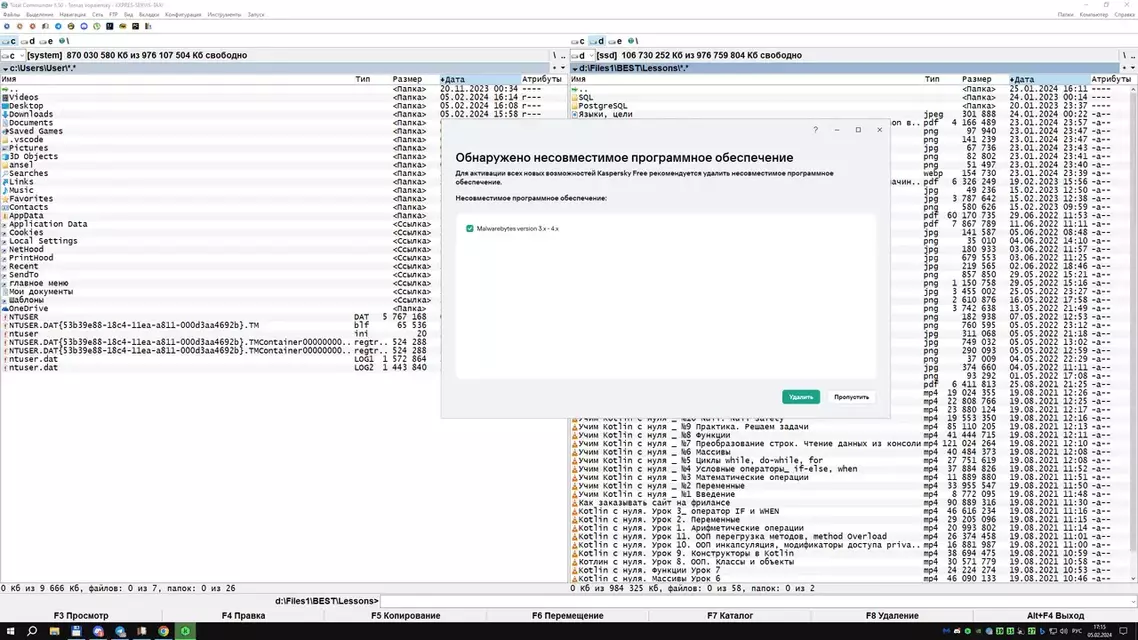This screenshot has width=1138, height=640.
Task: Select drive e button in left panel
Action: (46, 41)
